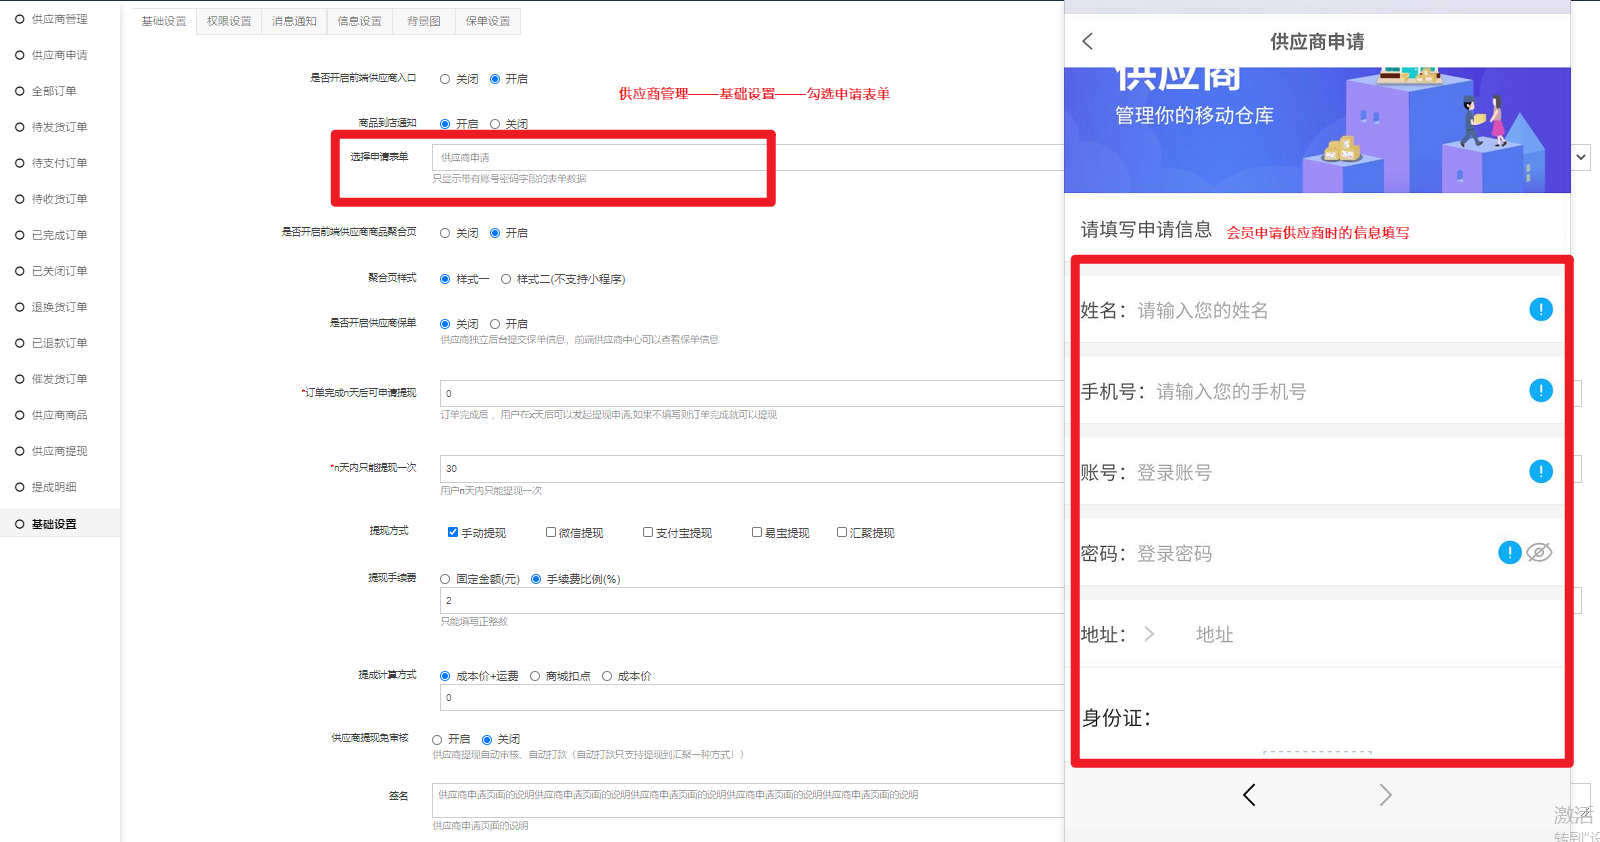Open 供应商商品 sidebar entry
The height and width of the screenshot is (842, 1600).
[59, 415]
